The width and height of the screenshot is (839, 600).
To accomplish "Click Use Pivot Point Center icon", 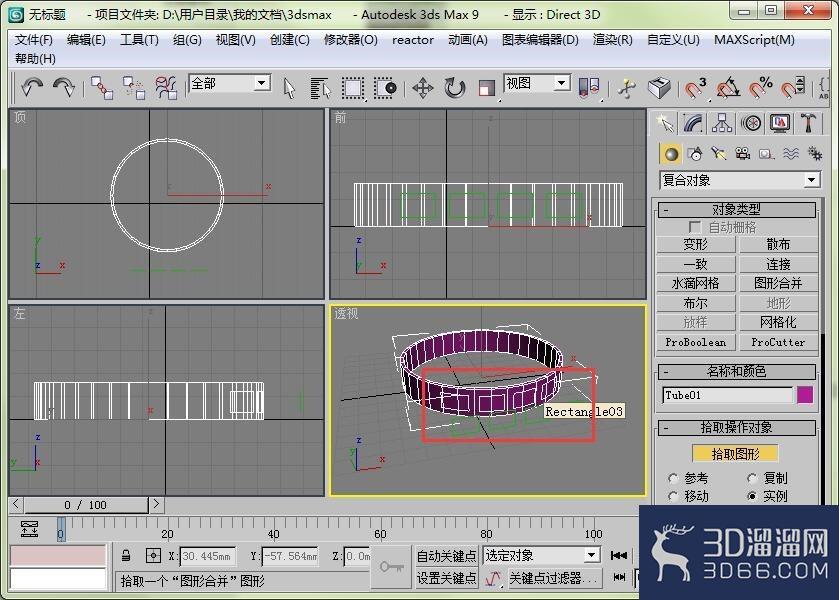I will point(589,87).
